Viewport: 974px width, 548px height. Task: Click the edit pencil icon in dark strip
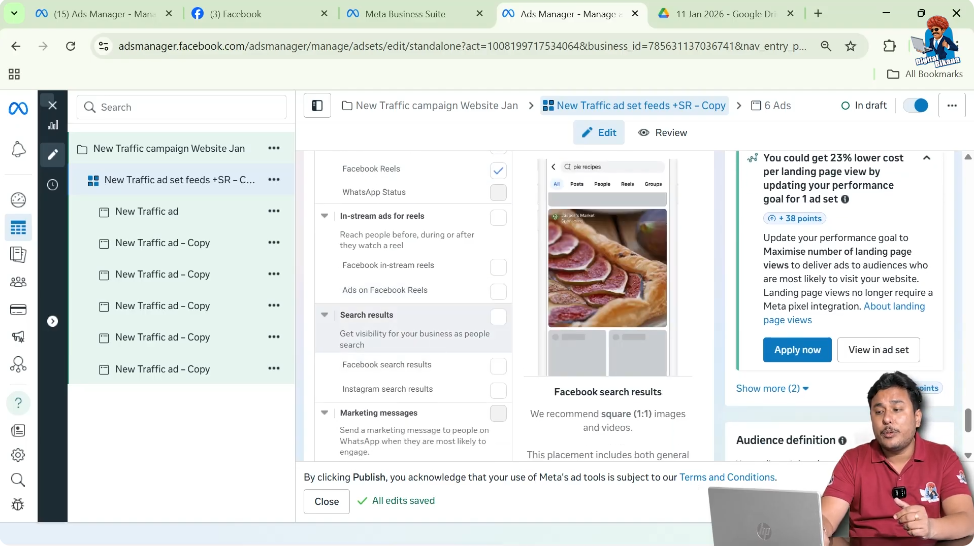pyautogui.click(x=53, y=154)
